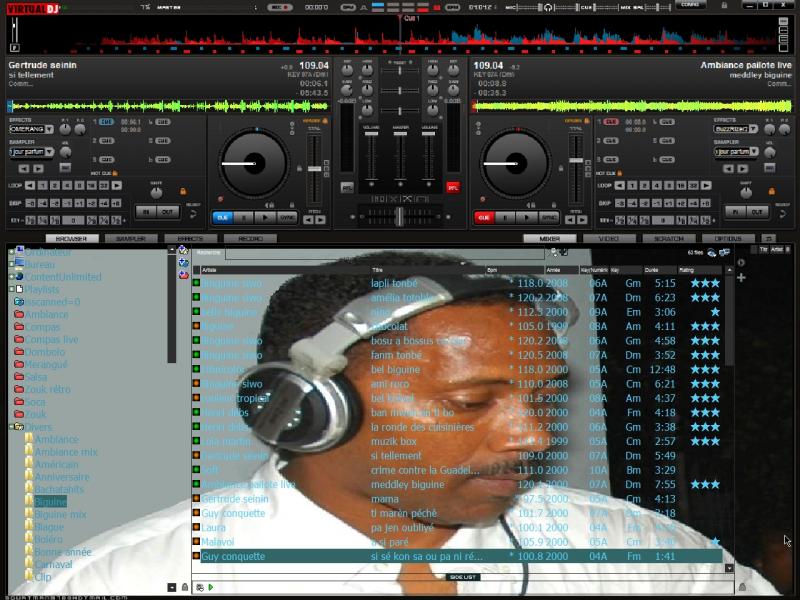This screenshot has height=600, width=800.
Task: Set loop IN point on left deck
Action: pos(145,212)
